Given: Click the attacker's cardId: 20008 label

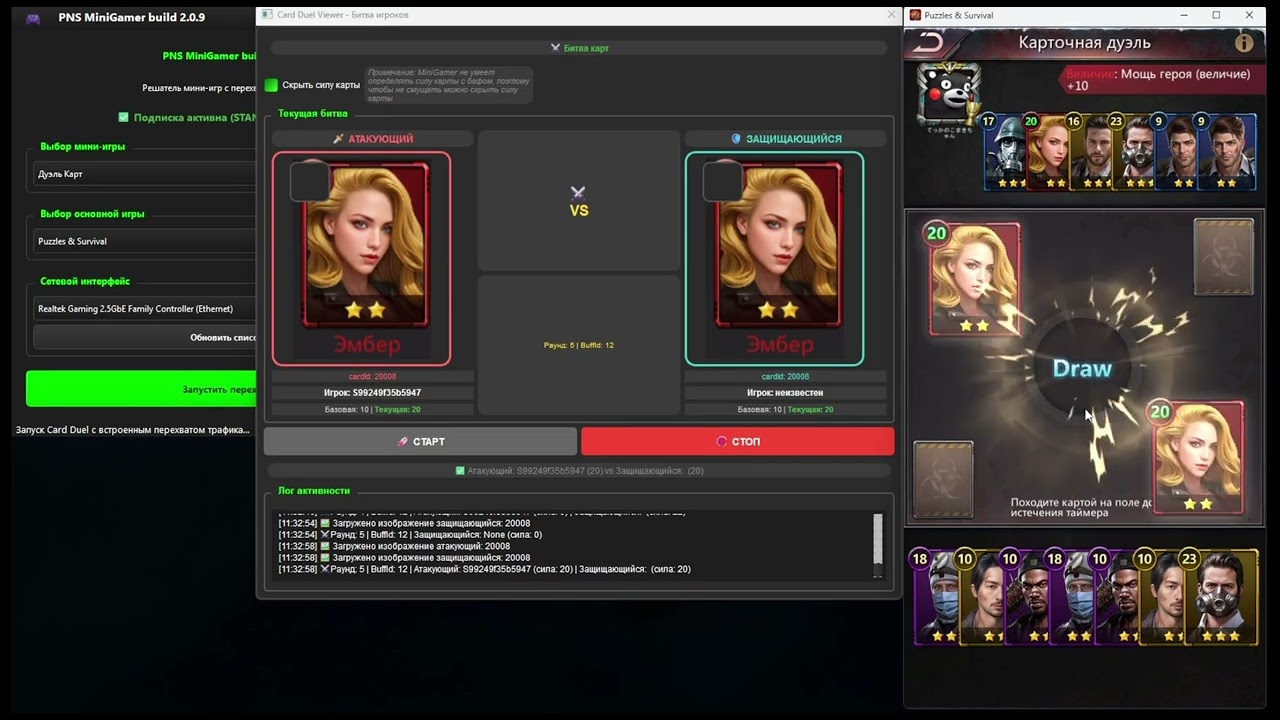Looking at the screenshot, I should tap(372, 377).
